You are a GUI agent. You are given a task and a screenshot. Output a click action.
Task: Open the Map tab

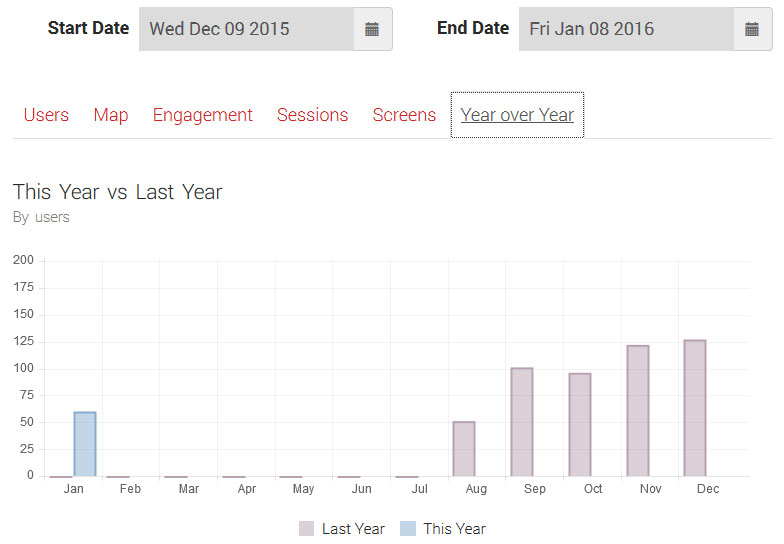pyautogui.click(x=111, y=115)
